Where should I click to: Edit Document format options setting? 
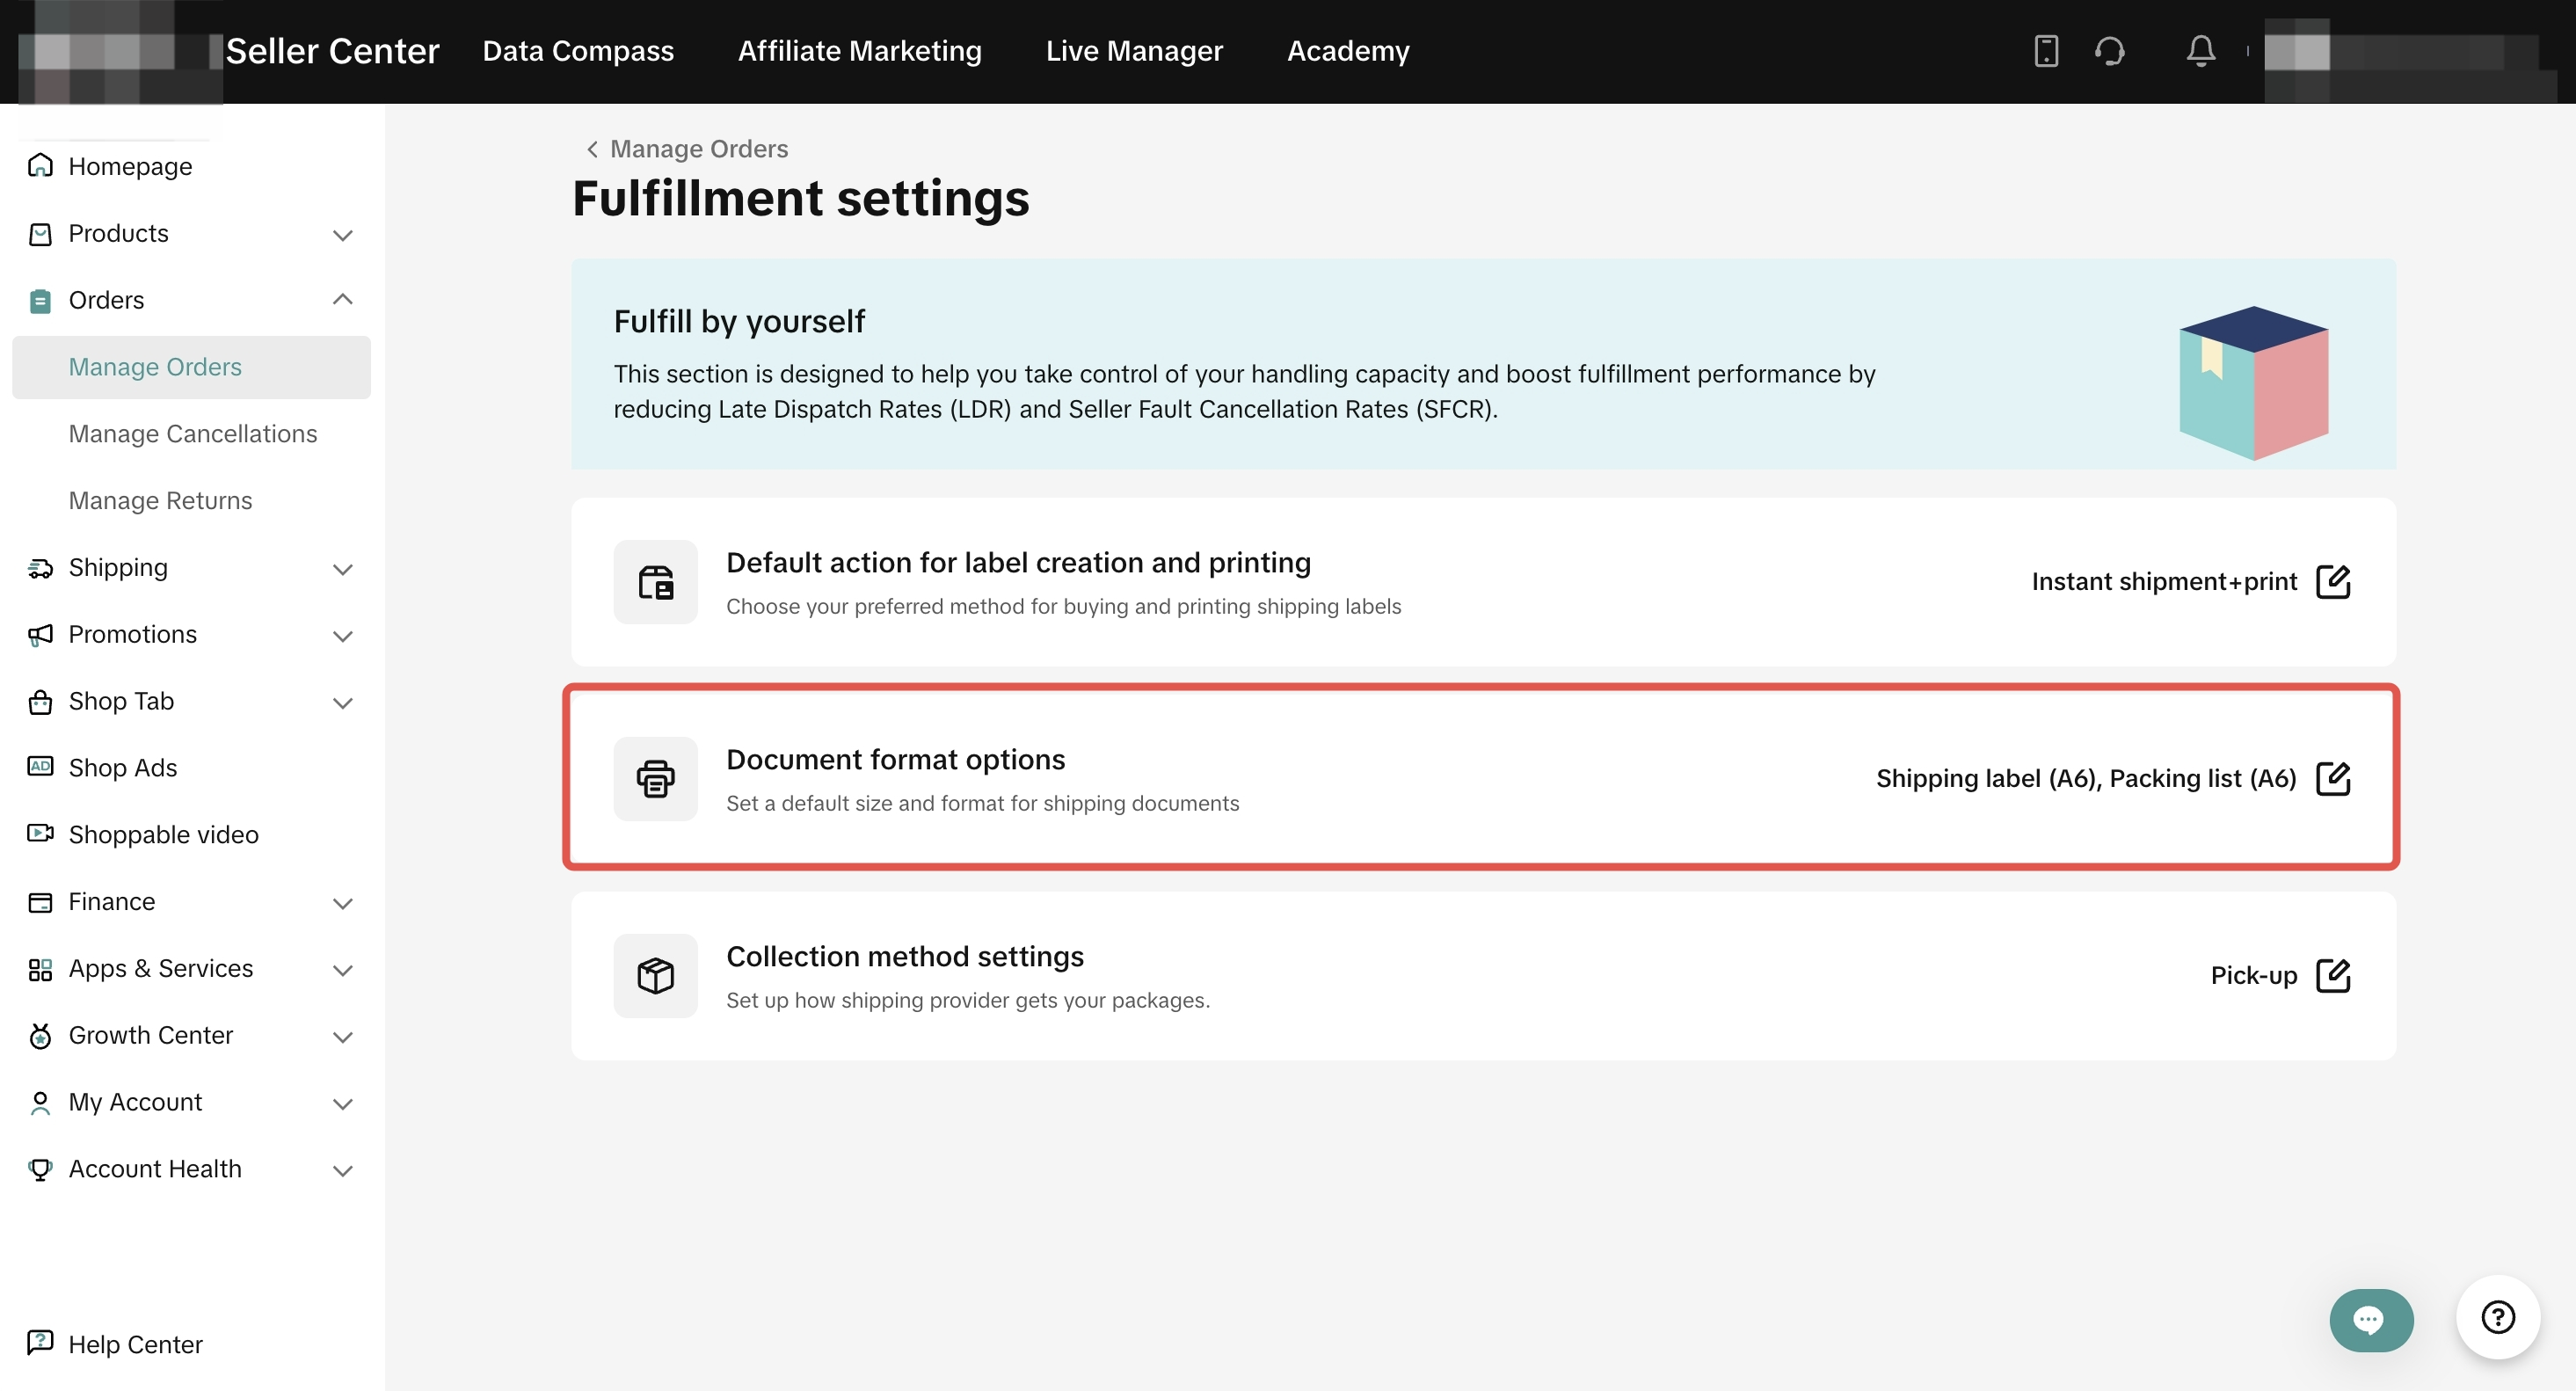click(2333, 779)
